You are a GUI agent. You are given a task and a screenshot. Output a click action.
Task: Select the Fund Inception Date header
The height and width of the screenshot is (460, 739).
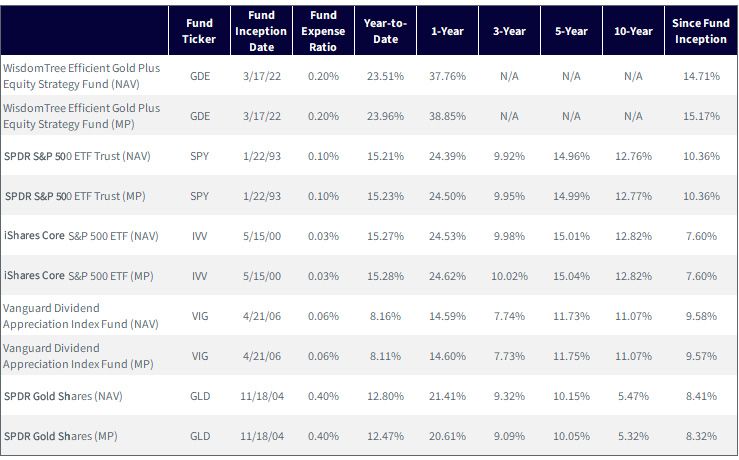261,31
